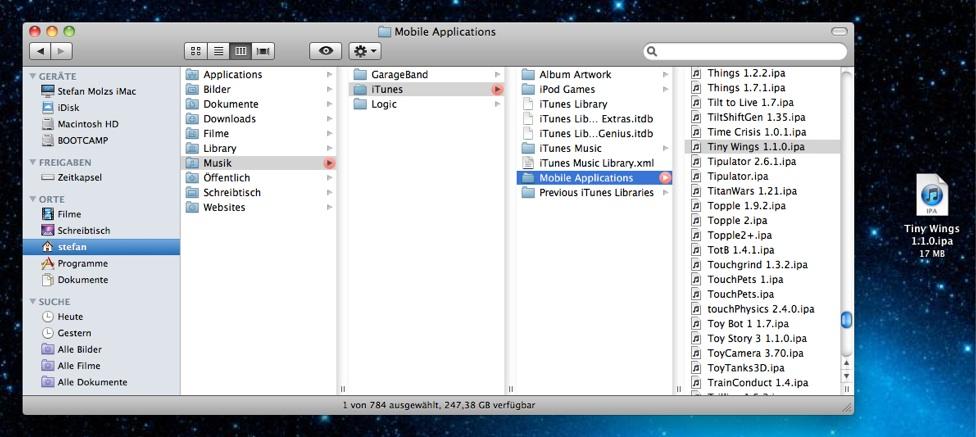Open Alle Bilder saved search
The image size is (976, 437).
click(101, 349)
